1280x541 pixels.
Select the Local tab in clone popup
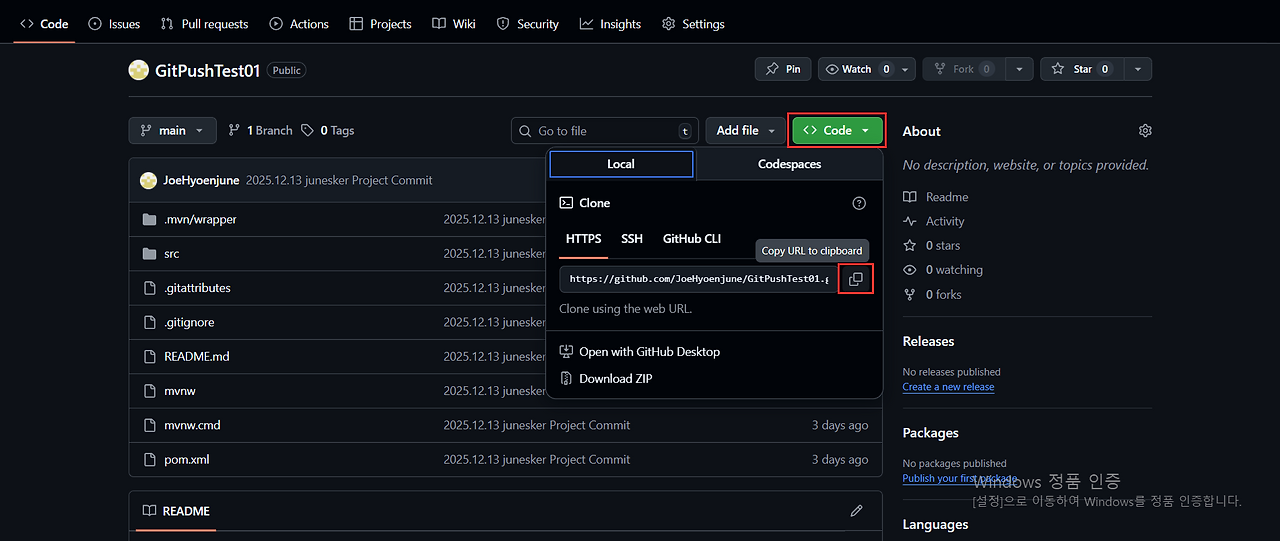pos(621,164)
